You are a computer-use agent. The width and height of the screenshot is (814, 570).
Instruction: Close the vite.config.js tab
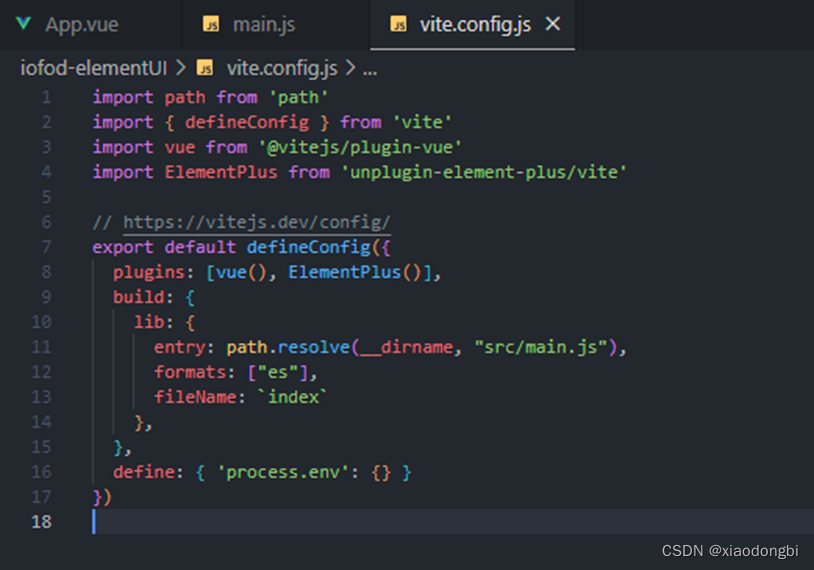pyautogui.click(x=553, y=24)
